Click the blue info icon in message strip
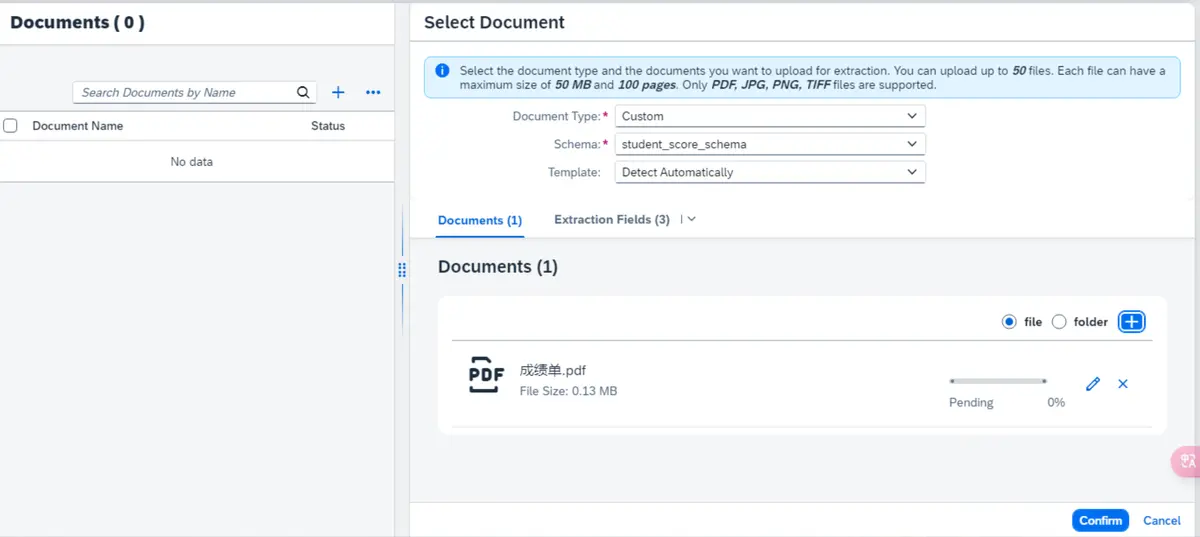 pyautogui.click(x=442, y=71)
